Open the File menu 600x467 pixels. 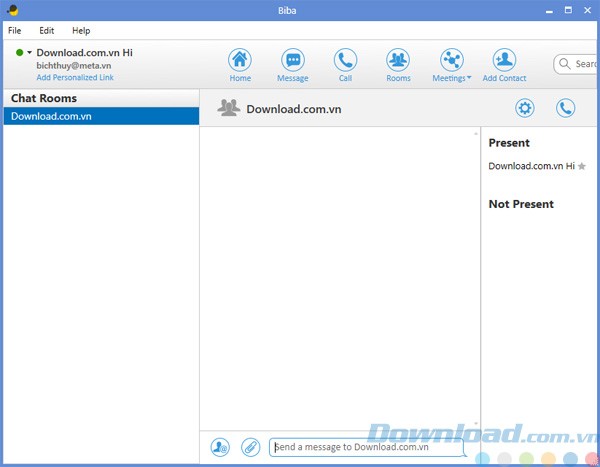[x=15, y=31]
